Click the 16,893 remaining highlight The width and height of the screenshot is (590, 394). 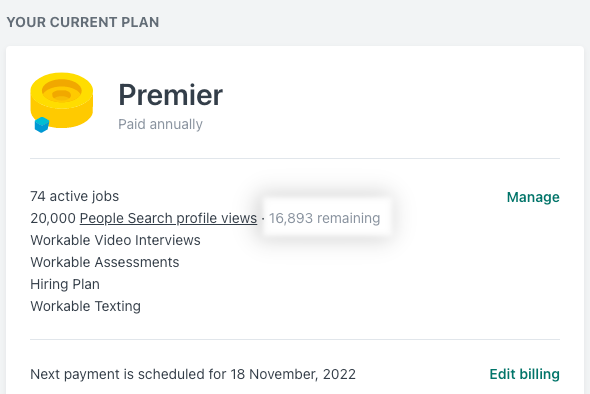point(325,218)
